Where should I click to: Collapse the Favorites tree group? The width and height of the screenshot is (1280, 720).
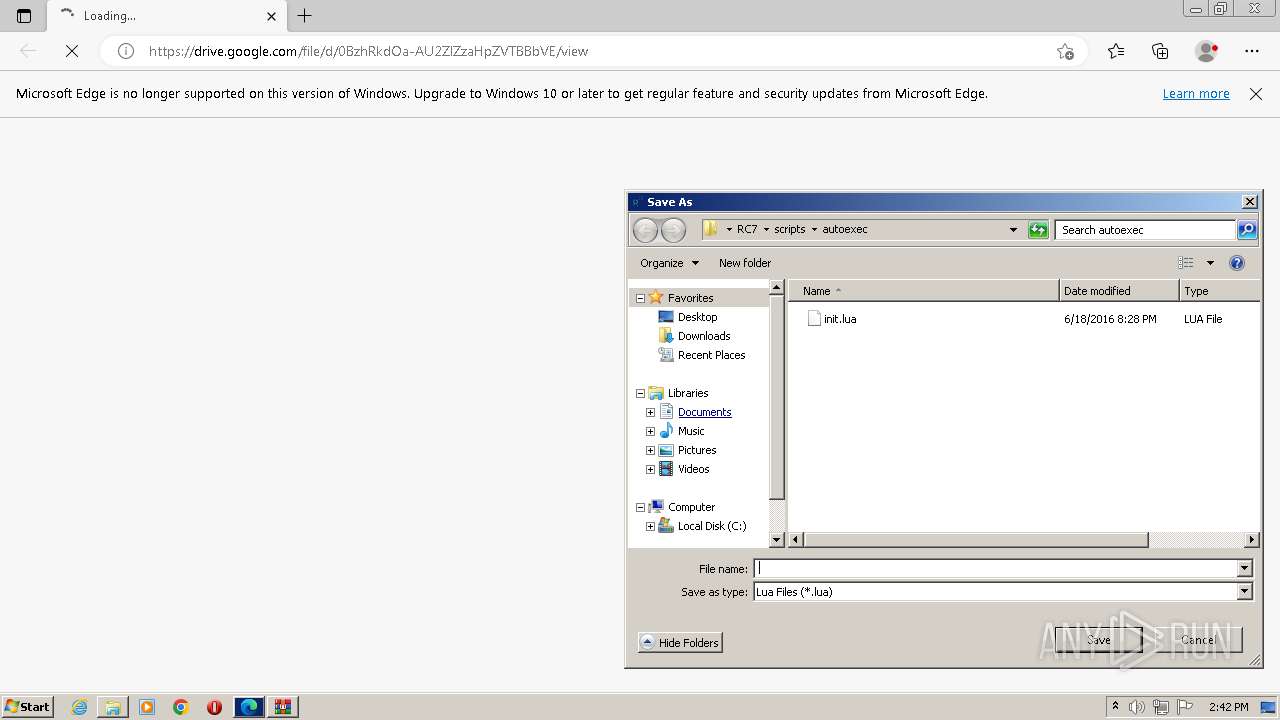coord(640,298)
